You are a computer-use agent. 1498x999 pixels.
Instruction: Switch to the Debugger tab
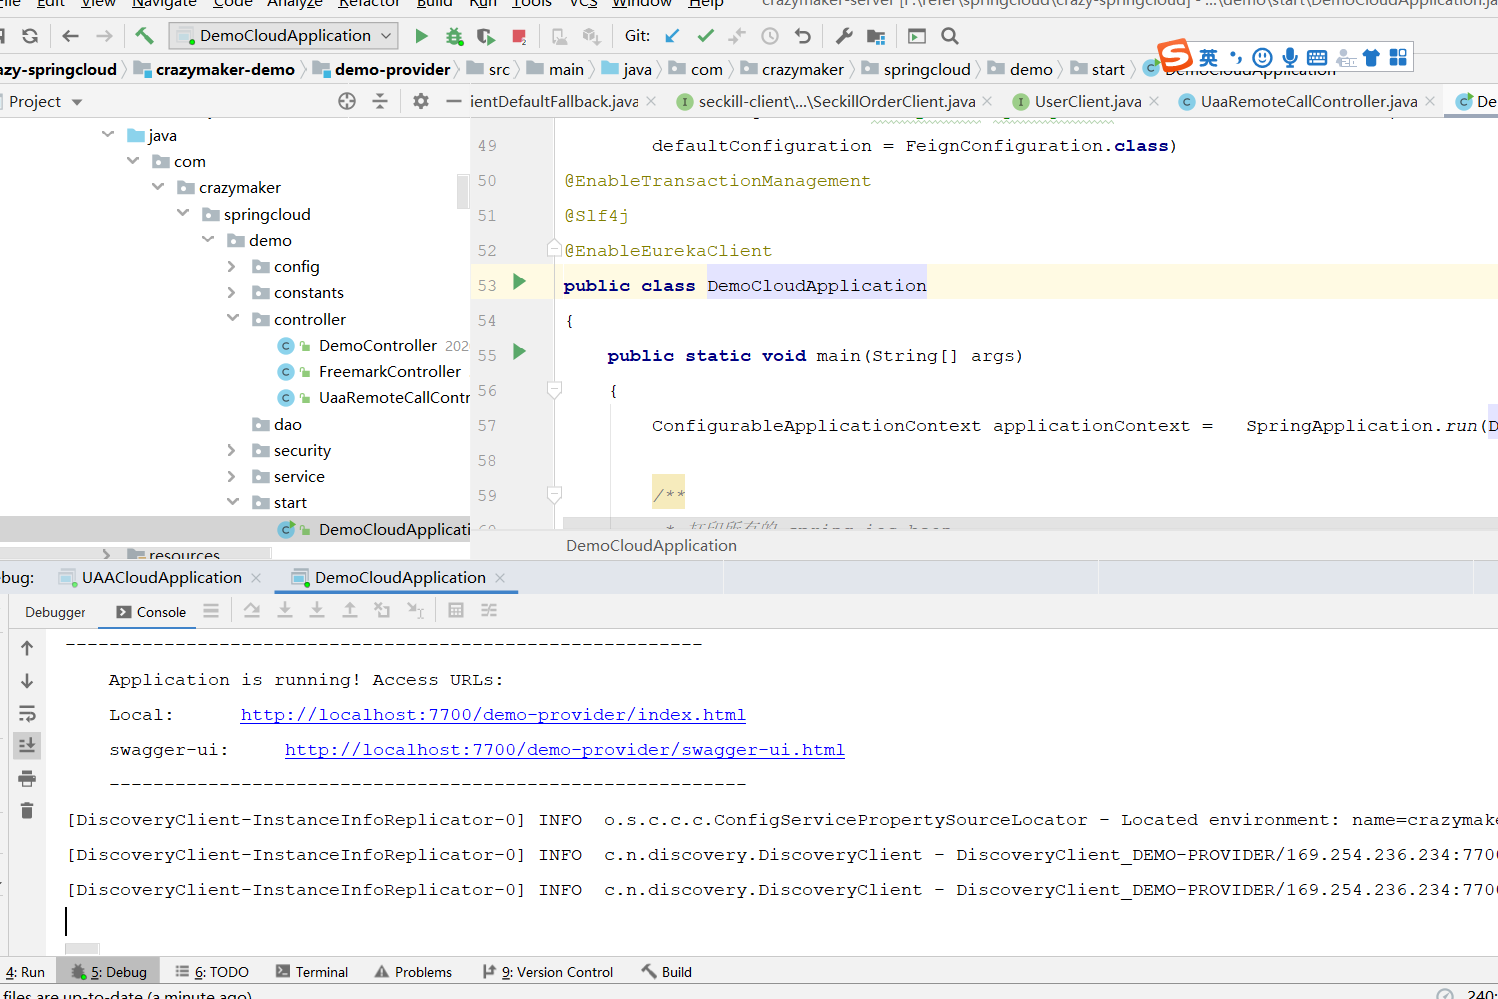[55, 612]
